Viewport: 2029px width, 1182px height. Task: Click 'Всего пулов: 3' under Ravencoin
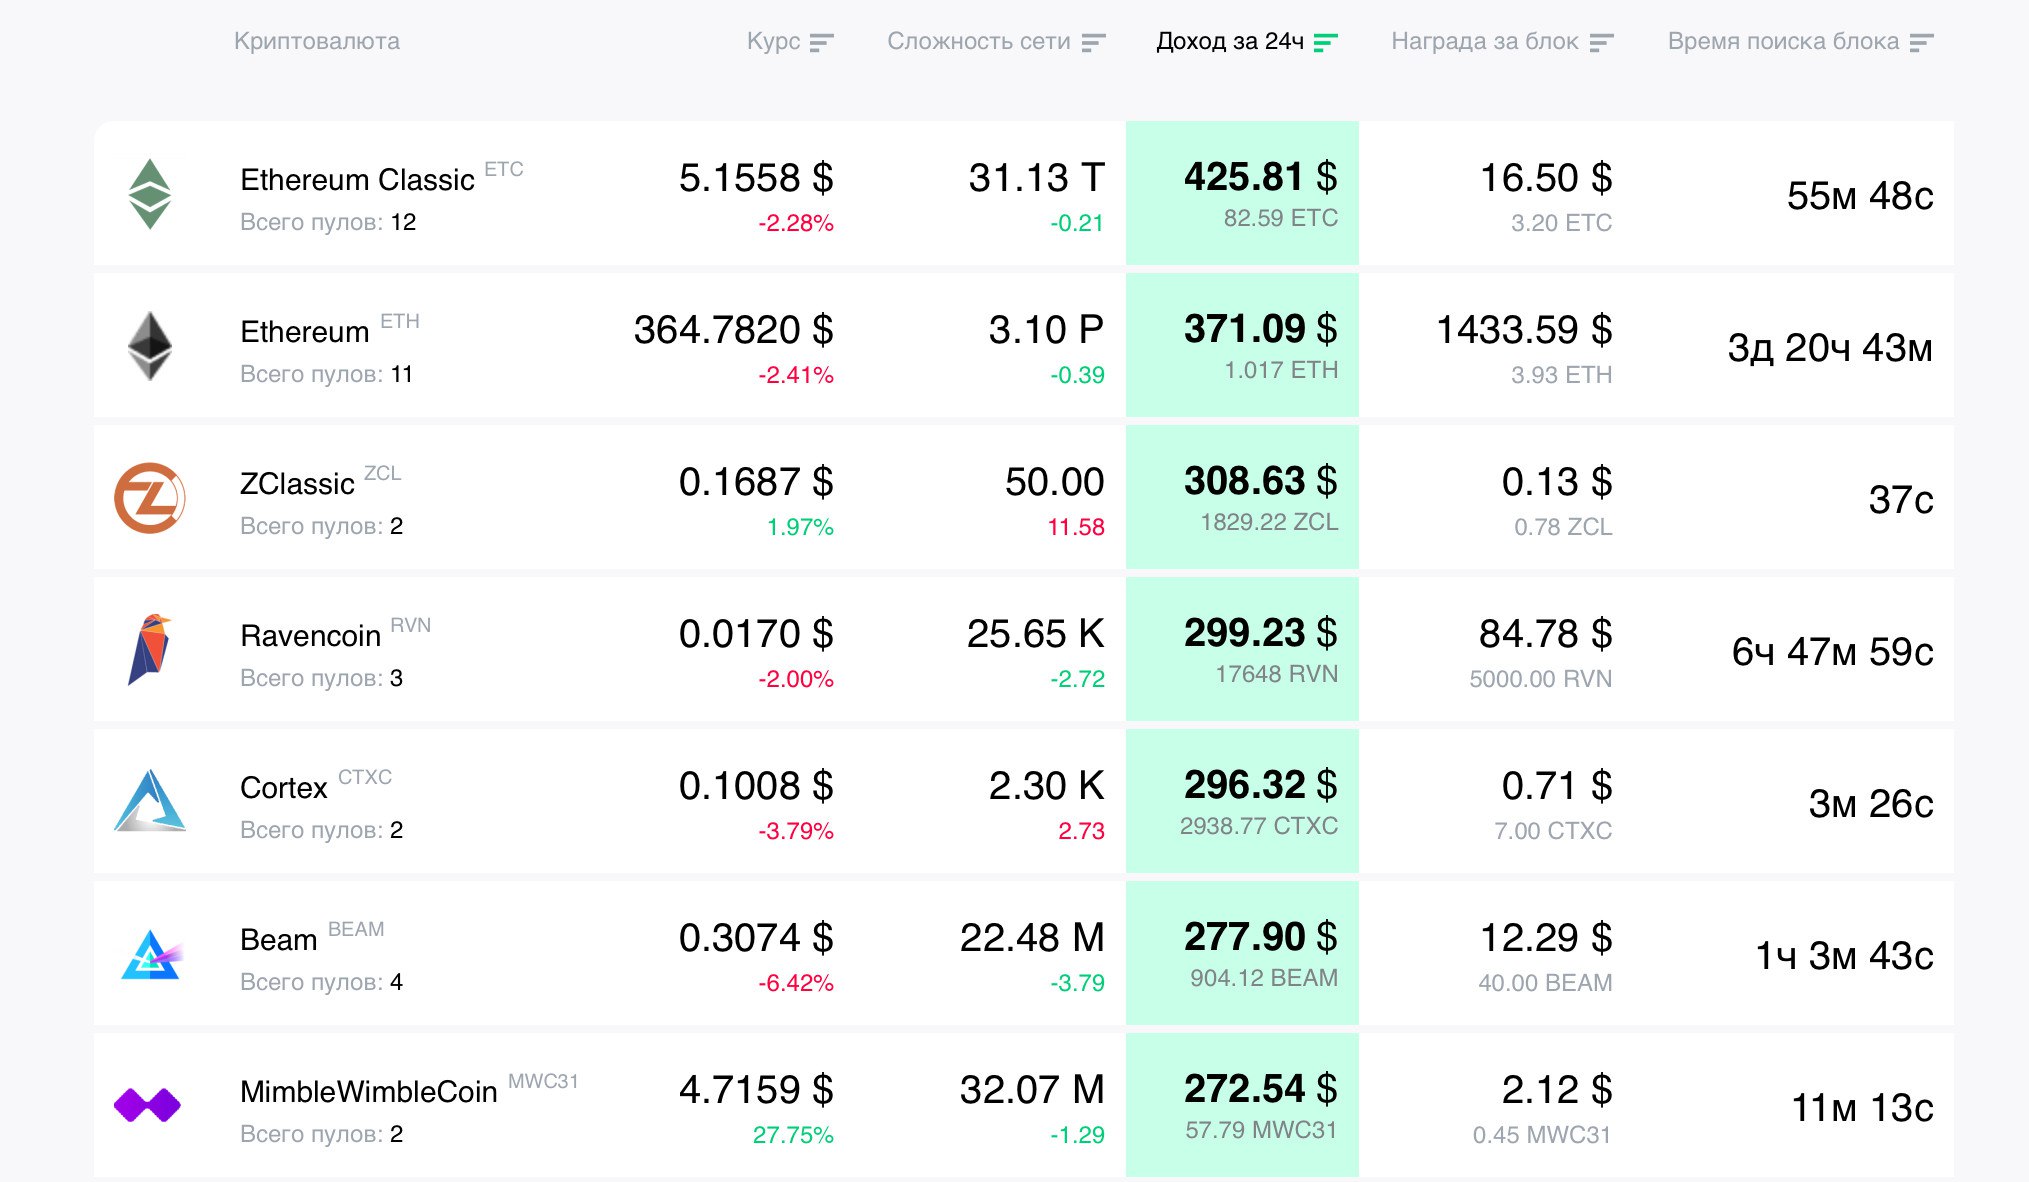pos(321,678)
